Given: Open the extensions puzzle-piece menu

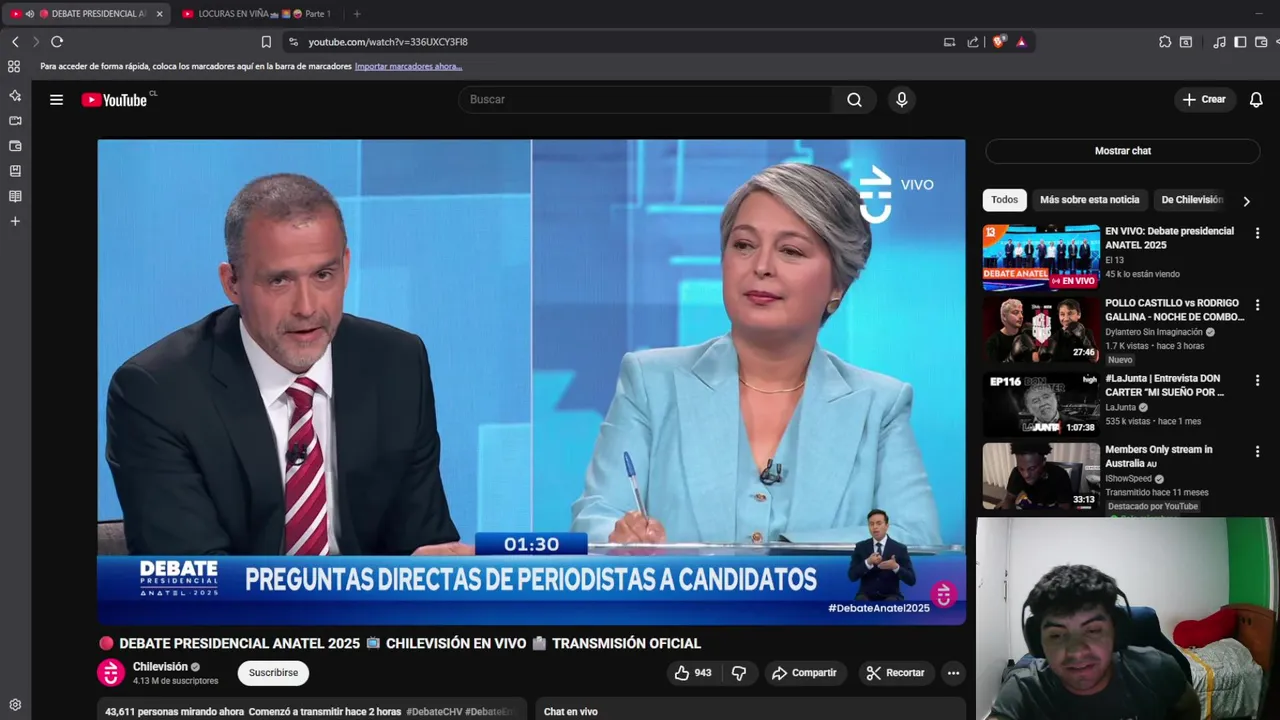Looking at the screenshot, I should 1165,42.
